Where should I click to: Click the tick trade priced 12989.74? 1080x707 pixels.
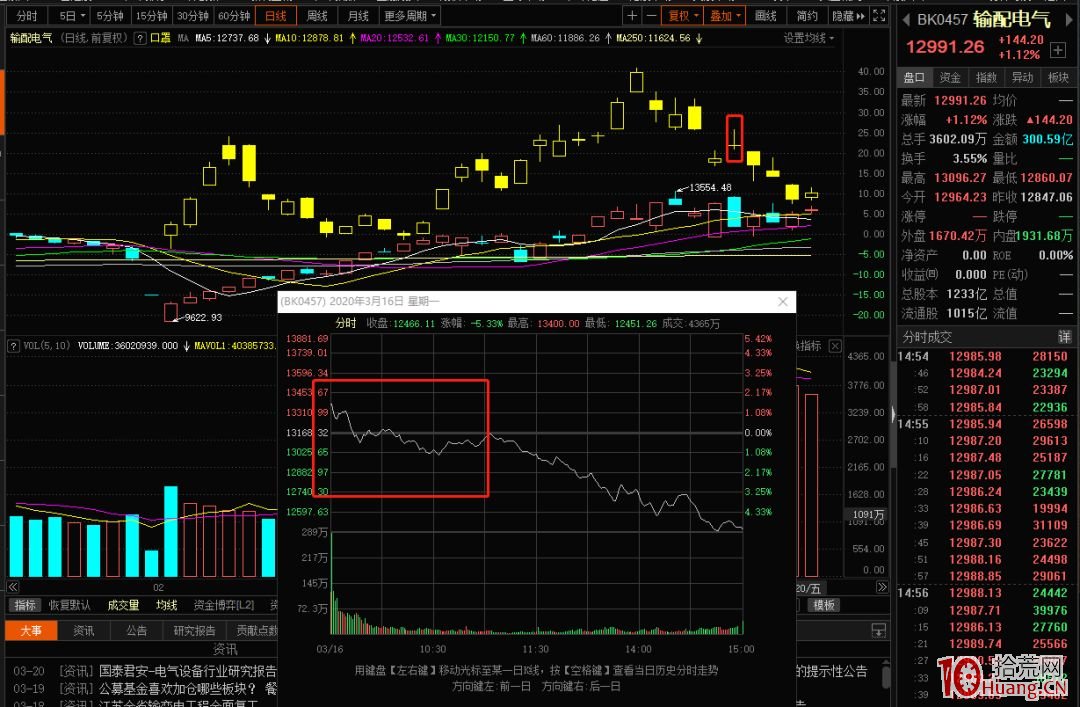(984, 644)
